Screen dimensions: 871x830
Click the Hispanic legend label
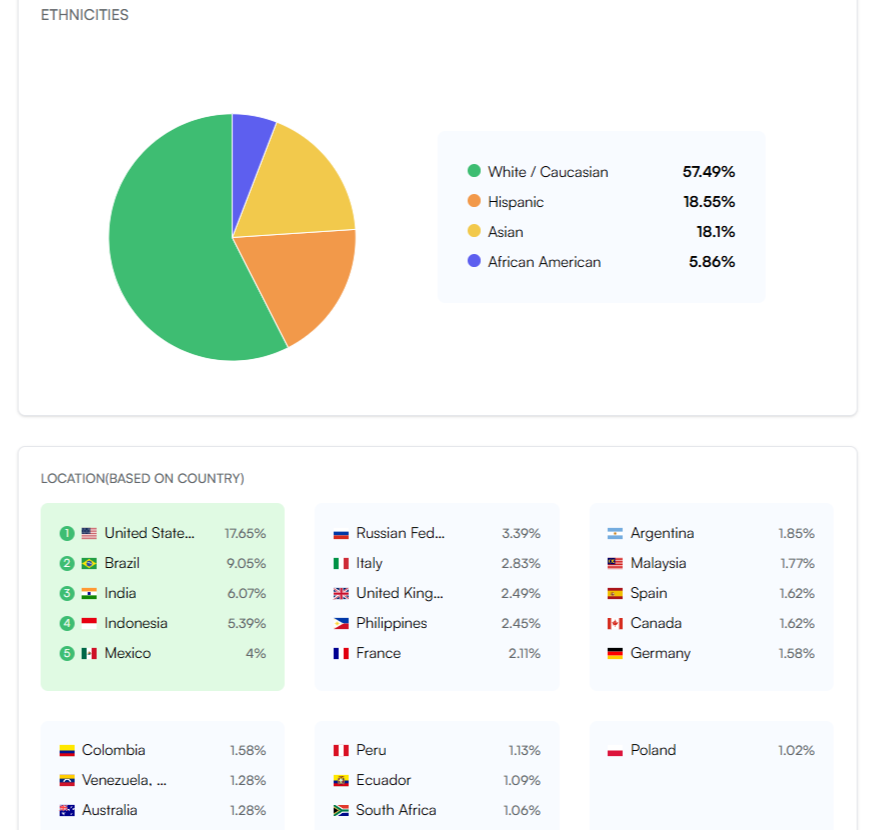tap(515, 202)
